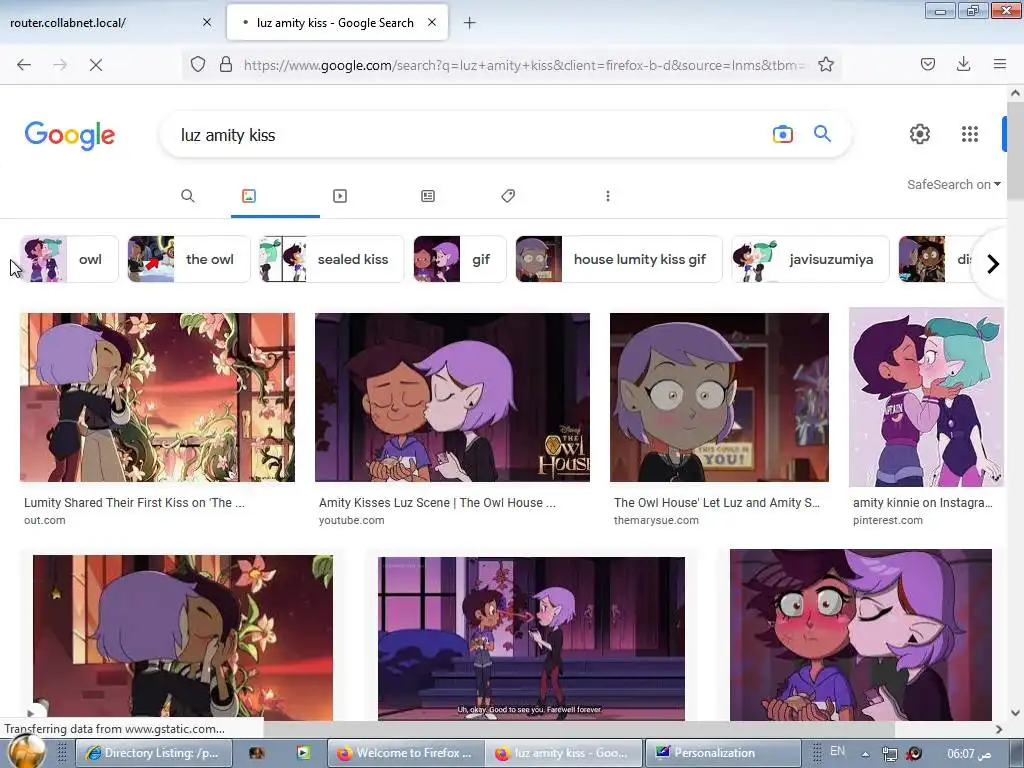Screen dimensions: 1024x768
Task: Select the router.collabnet.local browser tab
Action: [x=111, y=23]
